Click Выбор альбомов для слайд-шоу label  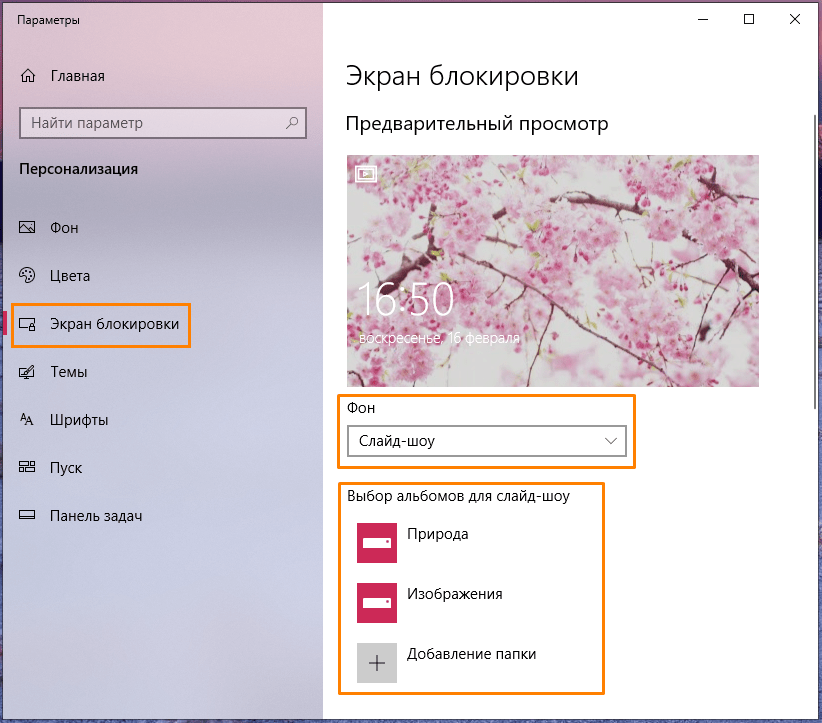[458, 496]
